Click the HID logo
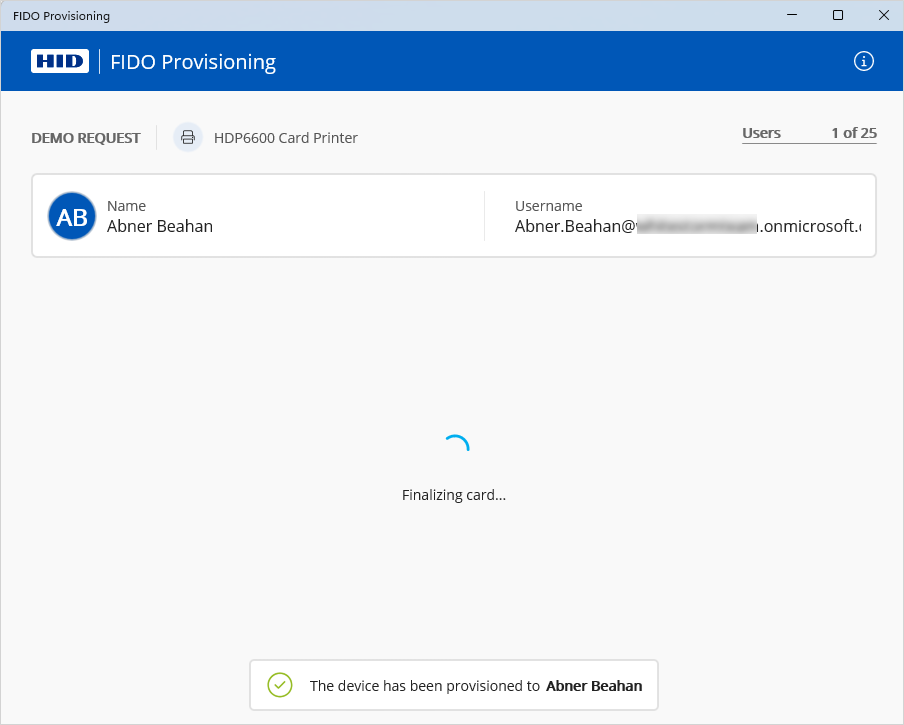This screenshot has height=725, width=904. [60, 61]
